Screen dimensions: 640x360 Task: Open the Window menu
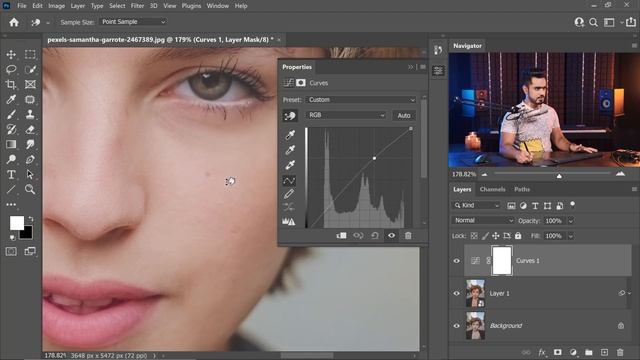pyautogui.click(x=218, y=6)
